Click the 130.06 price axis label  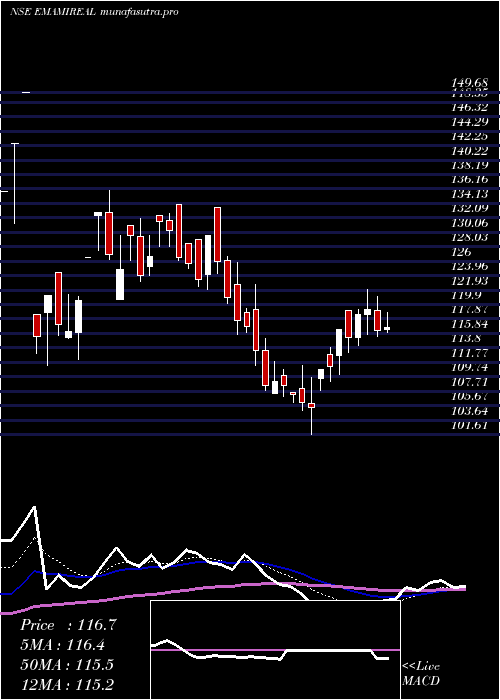coord(470,223)
